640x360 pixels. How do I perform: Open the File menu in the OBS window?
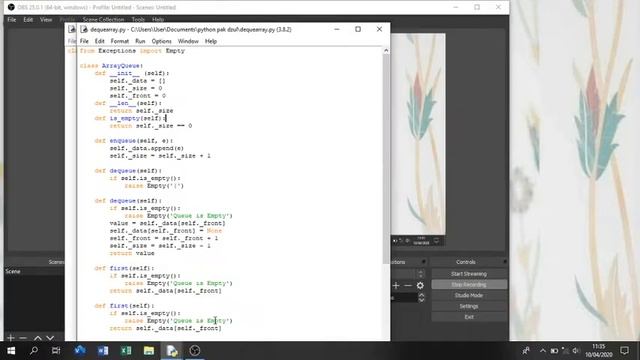11,20
